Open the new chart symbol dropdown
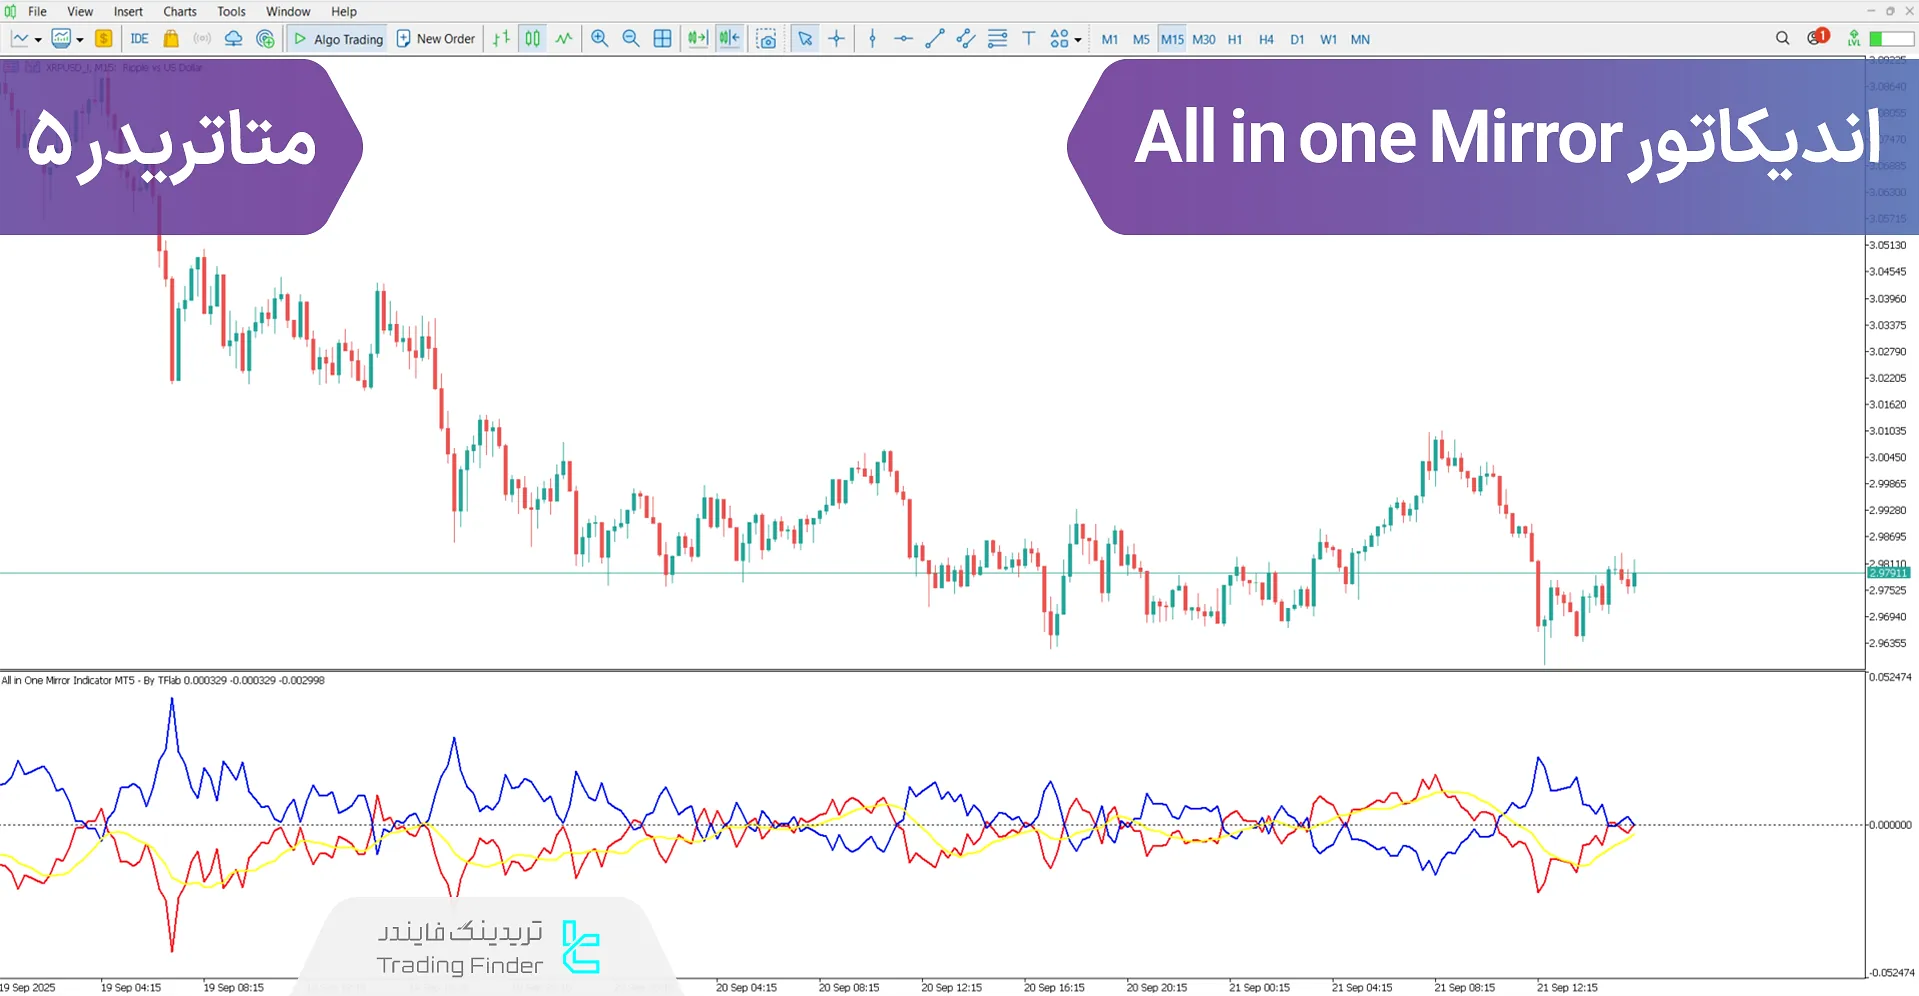The image size is (1919, 996). point(38,38)
